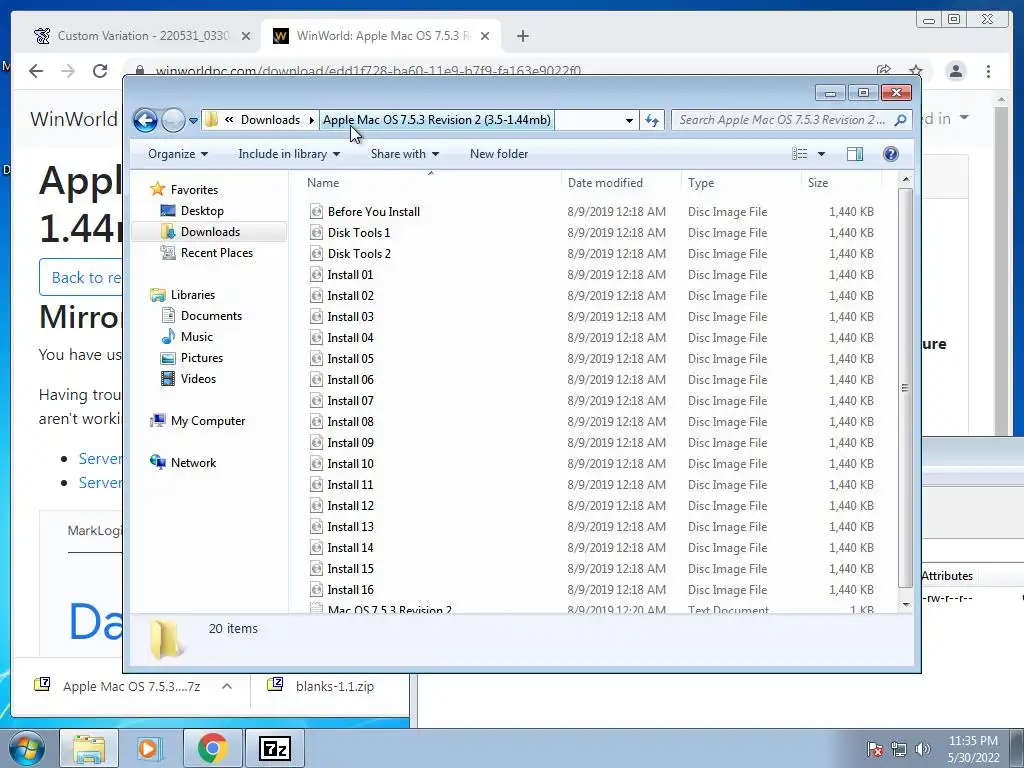The height and width of the screenshot is (768, 1024).
Task: Open the address bar history dropdown
Action: point(629,120)
